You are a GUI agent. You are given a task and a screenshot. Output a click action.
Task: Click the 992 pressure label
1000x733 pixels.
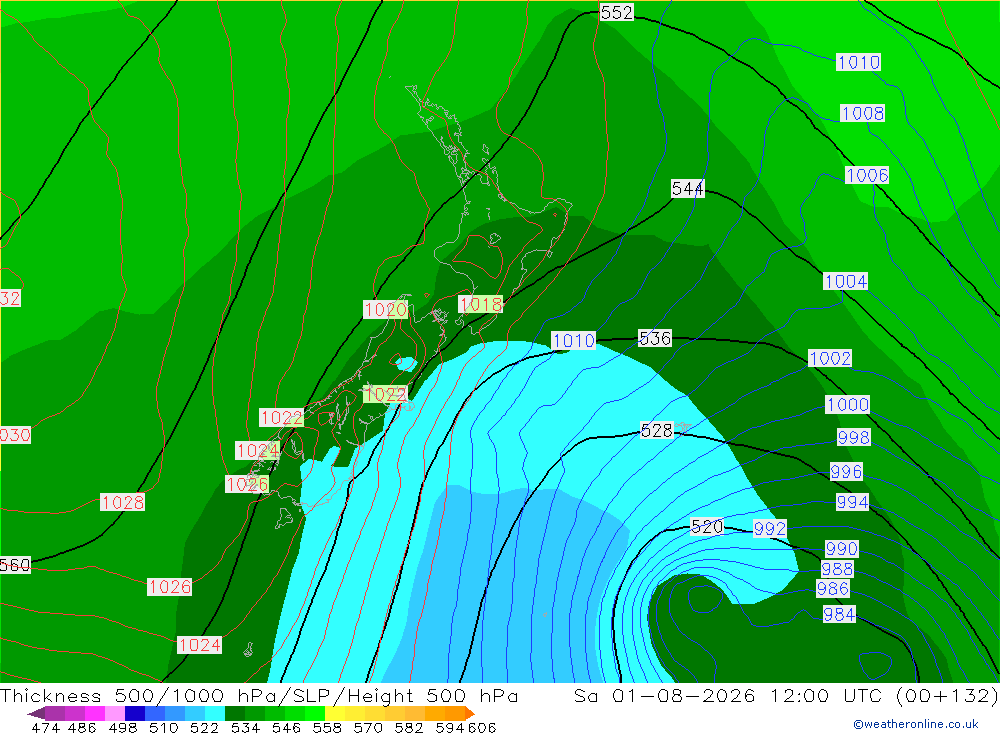tap(770, 529)
